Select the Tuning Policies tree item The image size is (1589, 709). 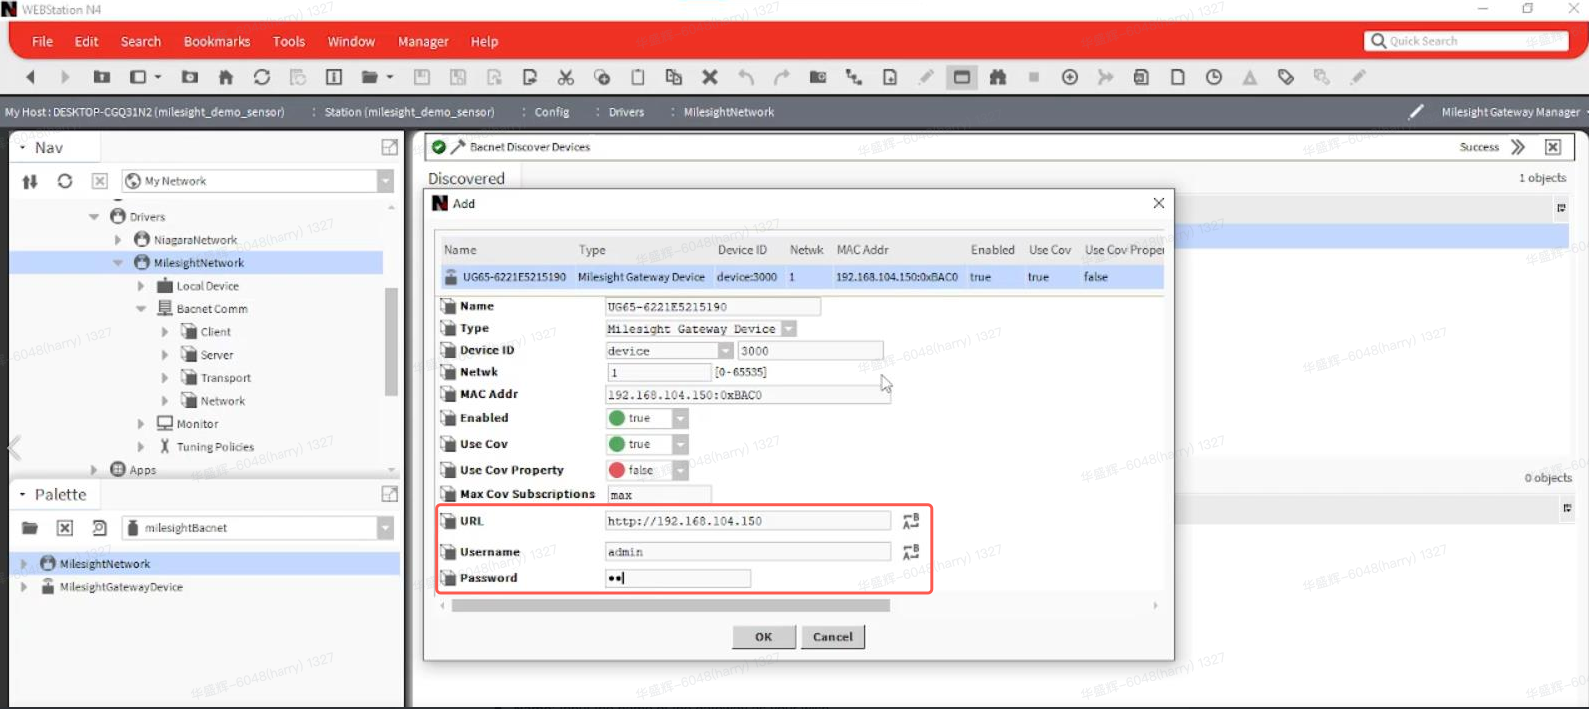[215, 447]
